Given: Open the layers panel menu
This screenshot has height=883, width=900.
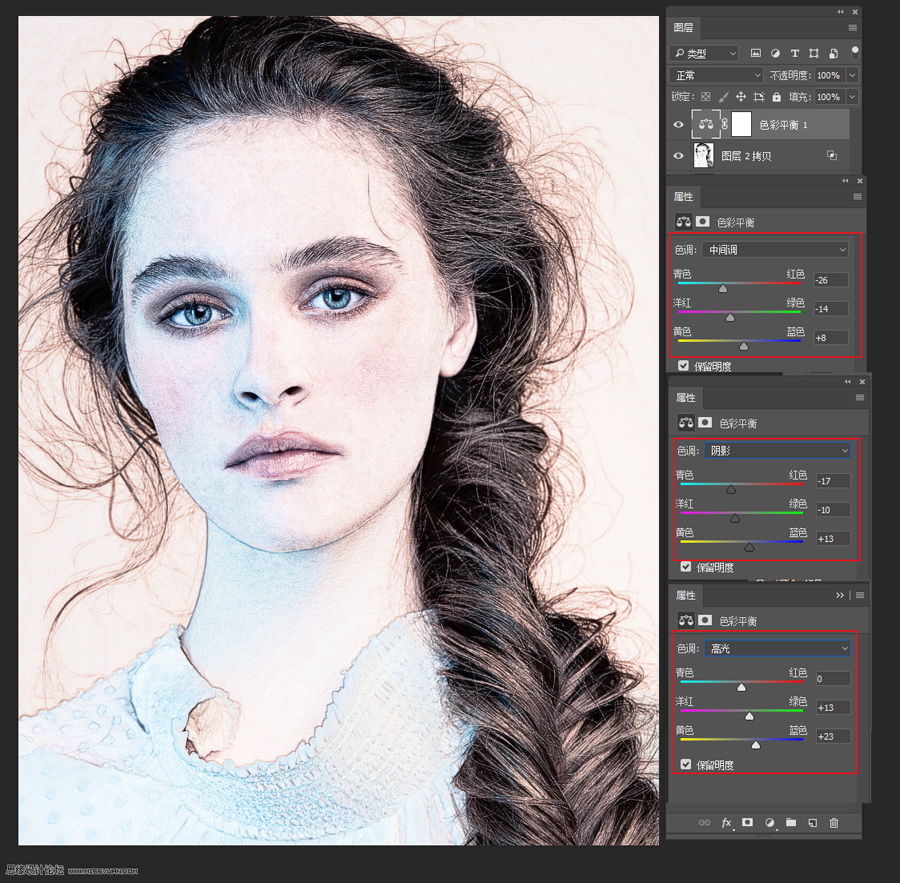Looking at the screenshot, I should (853, 28).
